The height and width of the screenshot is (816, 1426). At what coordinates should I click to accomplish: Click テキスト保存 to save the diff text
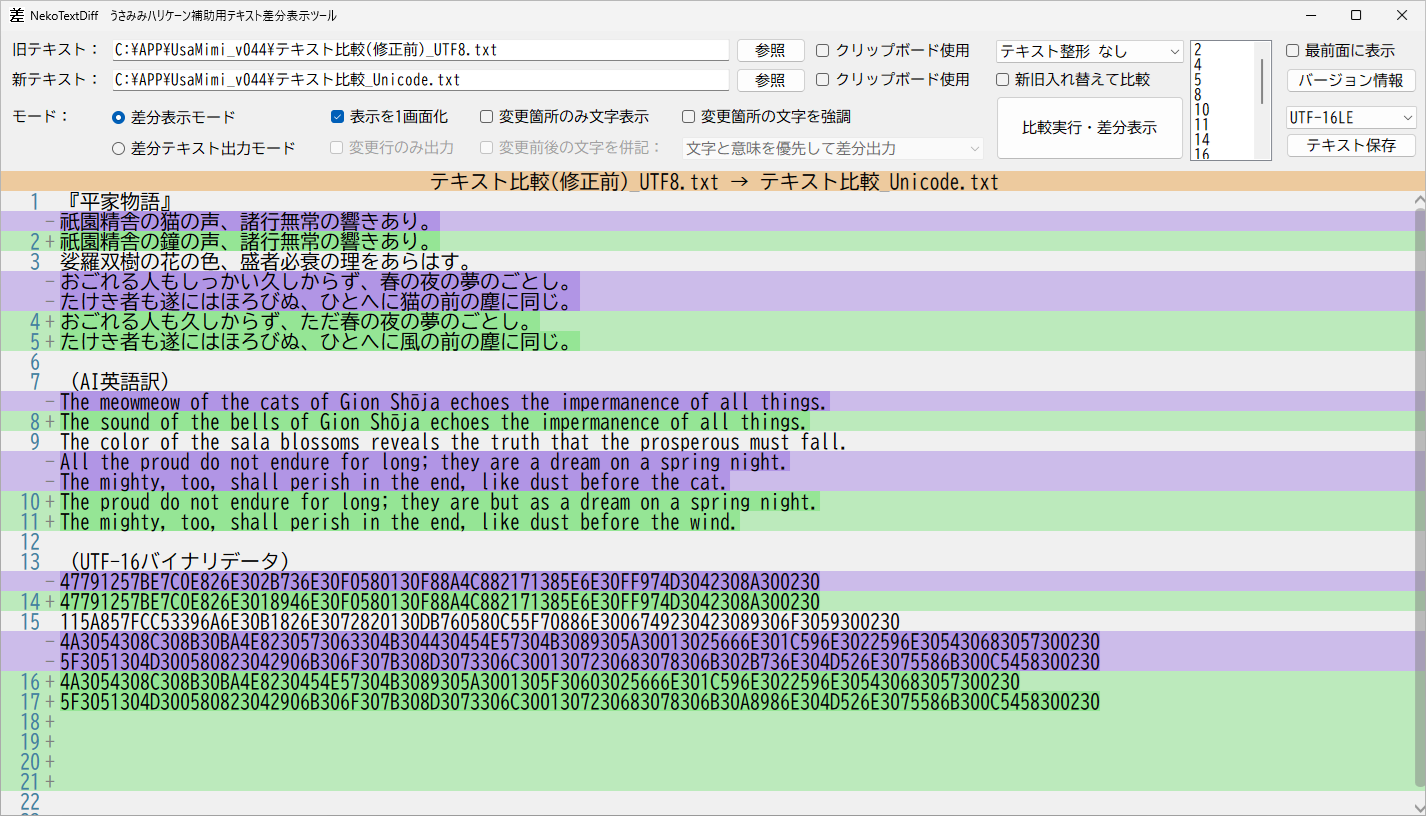tap(1350, 144)
